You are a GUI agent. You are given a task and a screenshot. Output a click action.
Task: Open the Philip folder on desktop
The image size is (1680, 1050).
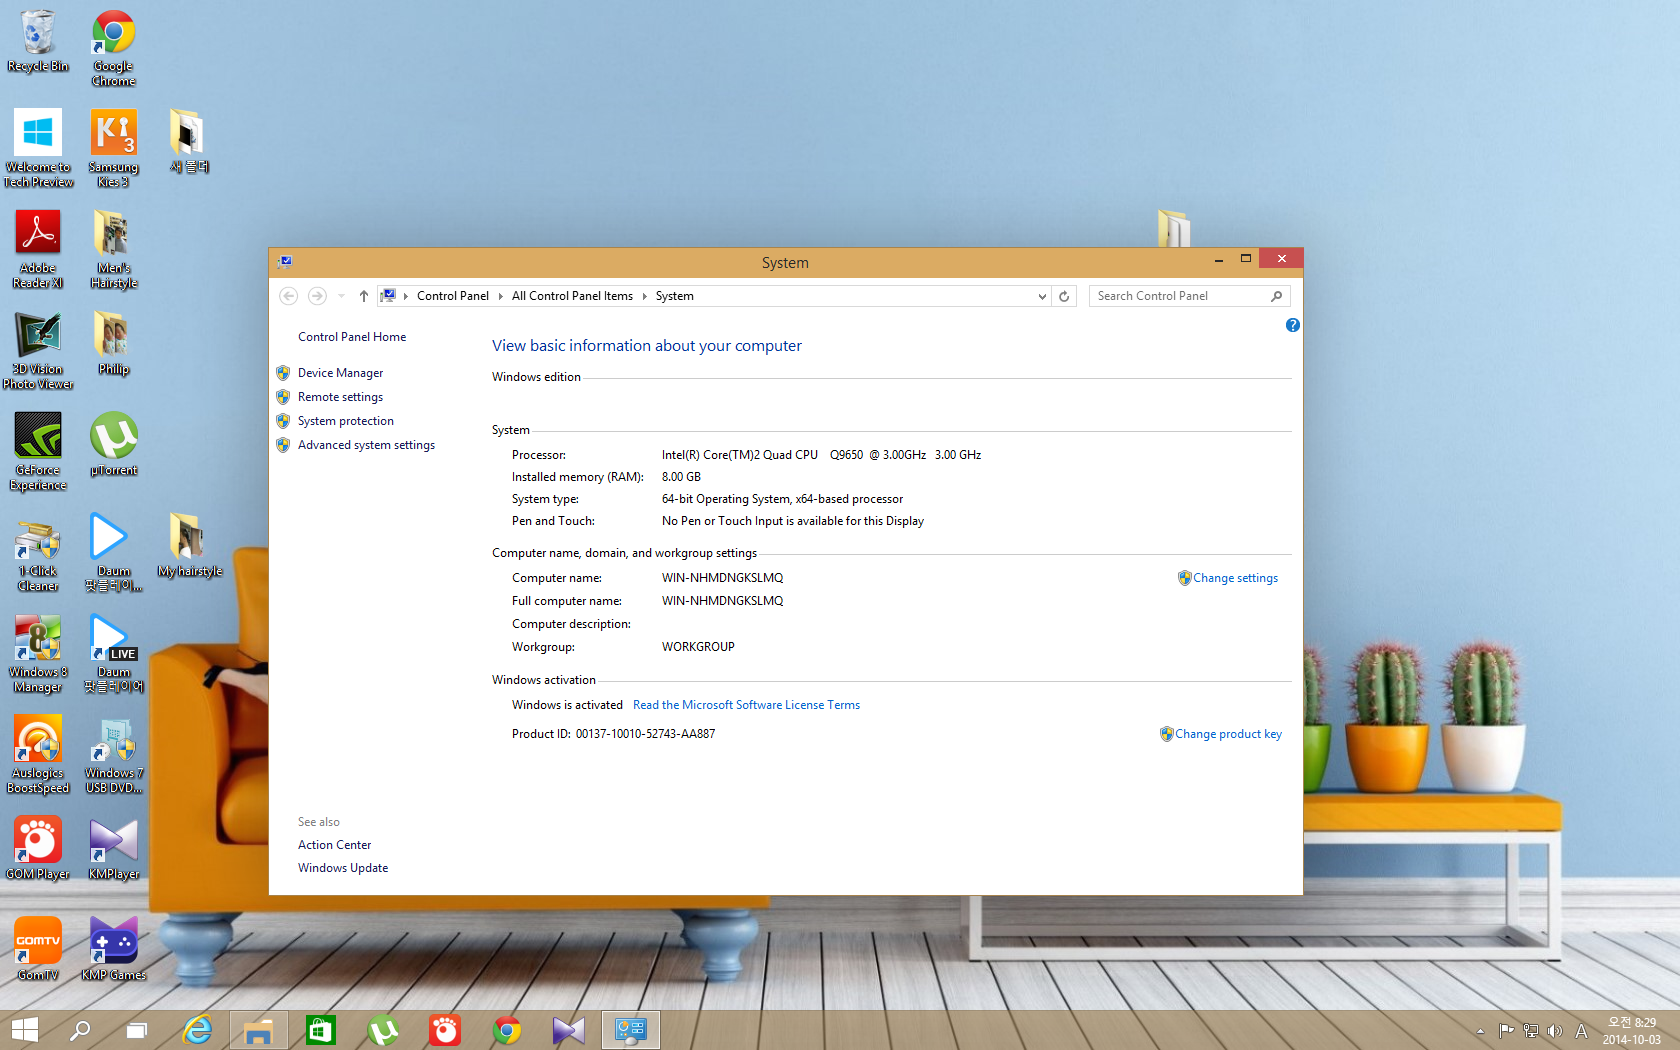coord(113,343)
